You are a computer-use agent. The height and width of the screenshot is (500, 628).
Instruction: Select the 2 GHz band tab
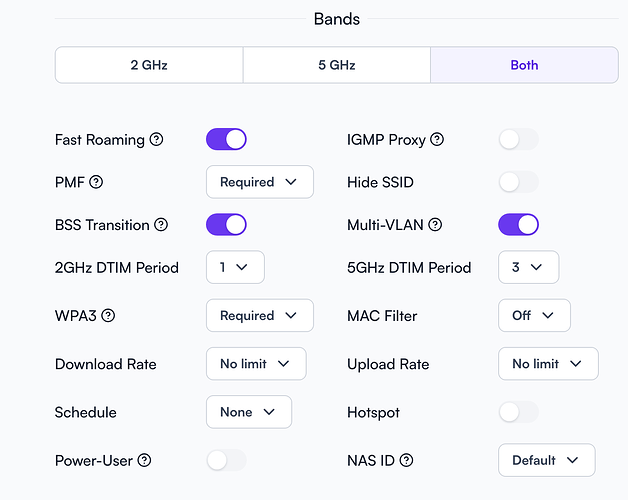[149, 65]
